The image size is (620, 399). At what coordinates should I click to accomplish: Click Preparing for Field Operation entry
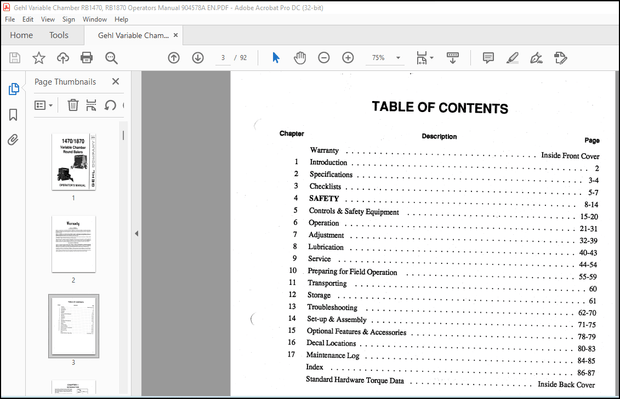tap(352, 272)
